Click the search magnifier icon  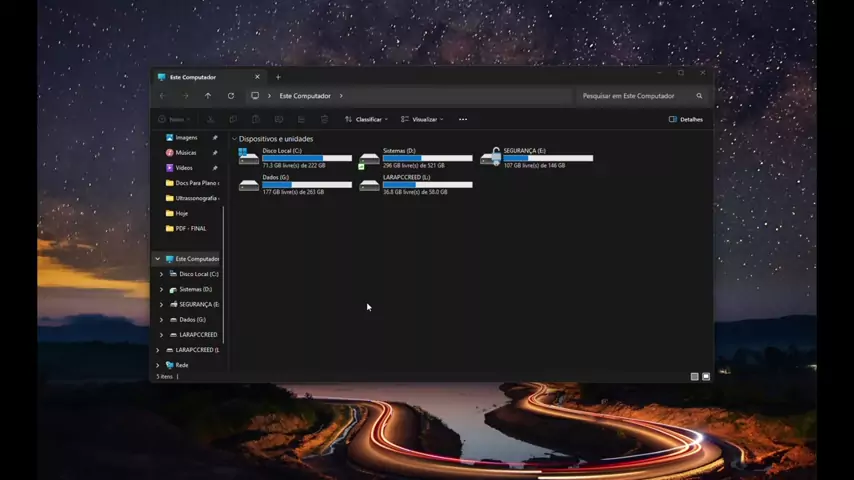click(699, 96)
